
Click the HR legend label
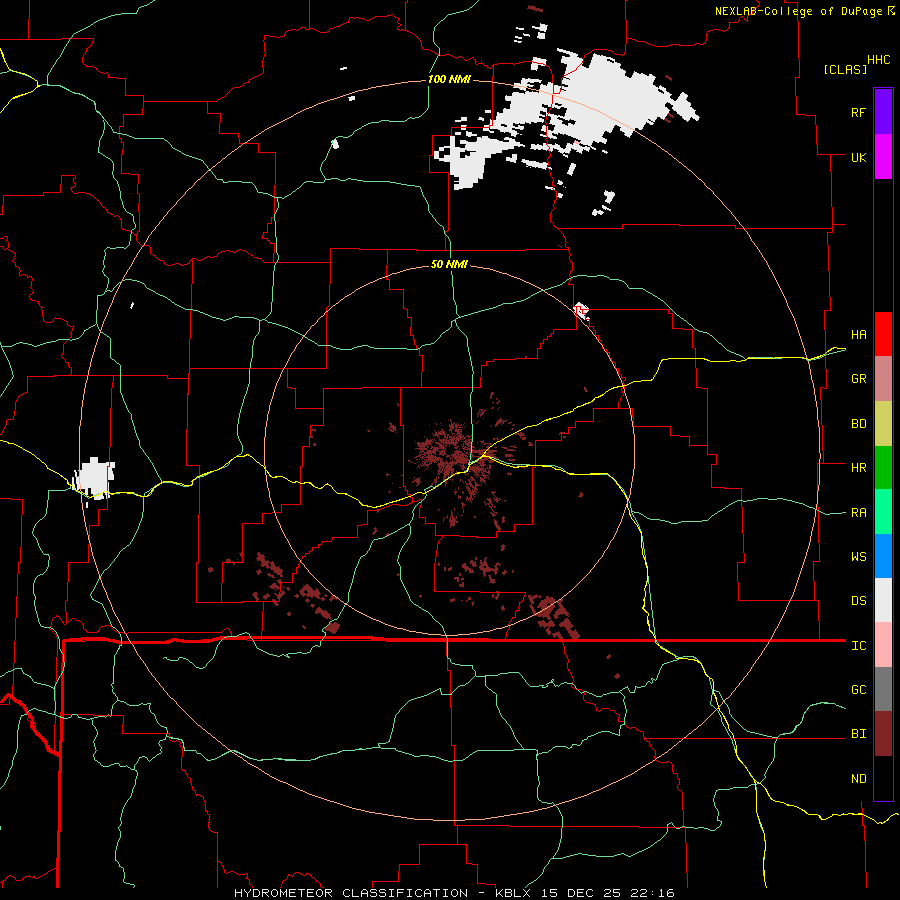858,468
